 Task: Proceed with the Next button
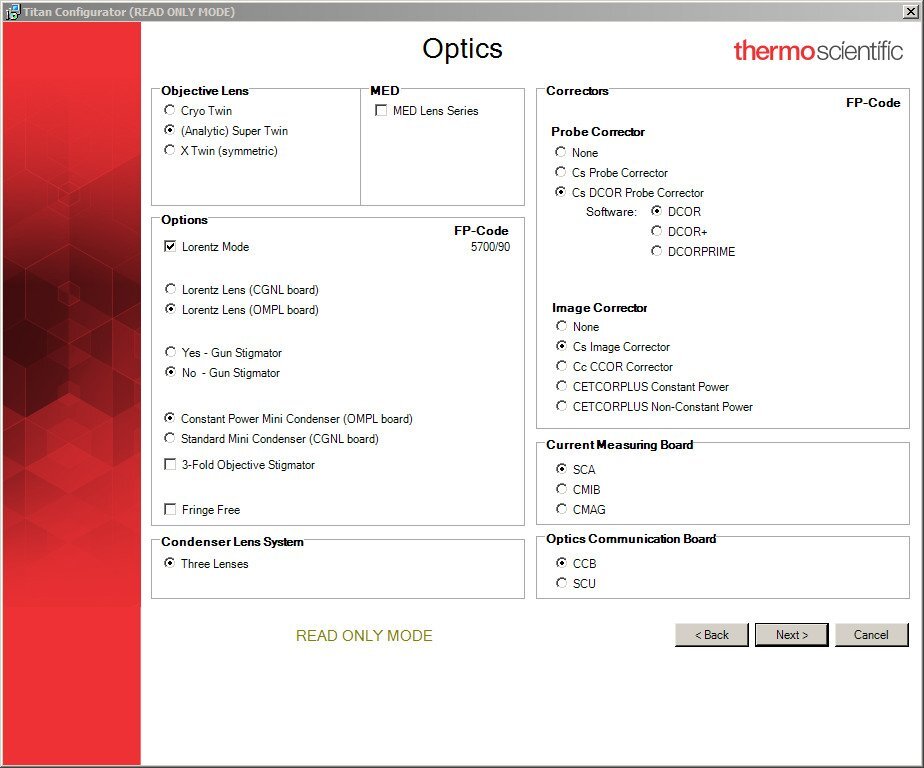791,635
